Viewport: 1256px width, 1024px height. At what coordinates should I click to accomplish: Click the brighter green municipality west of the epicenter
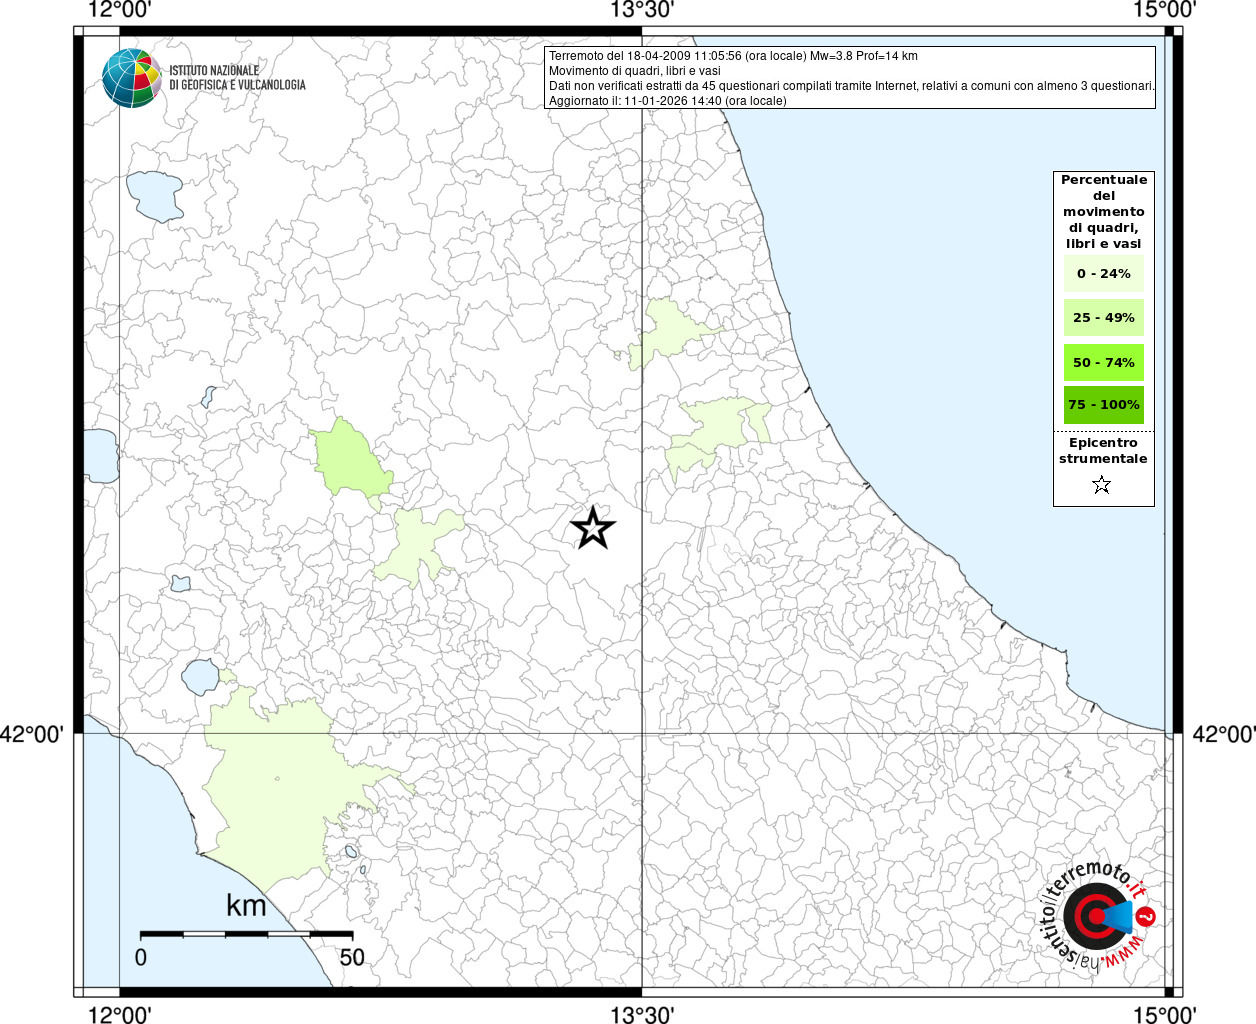(350, 460)
